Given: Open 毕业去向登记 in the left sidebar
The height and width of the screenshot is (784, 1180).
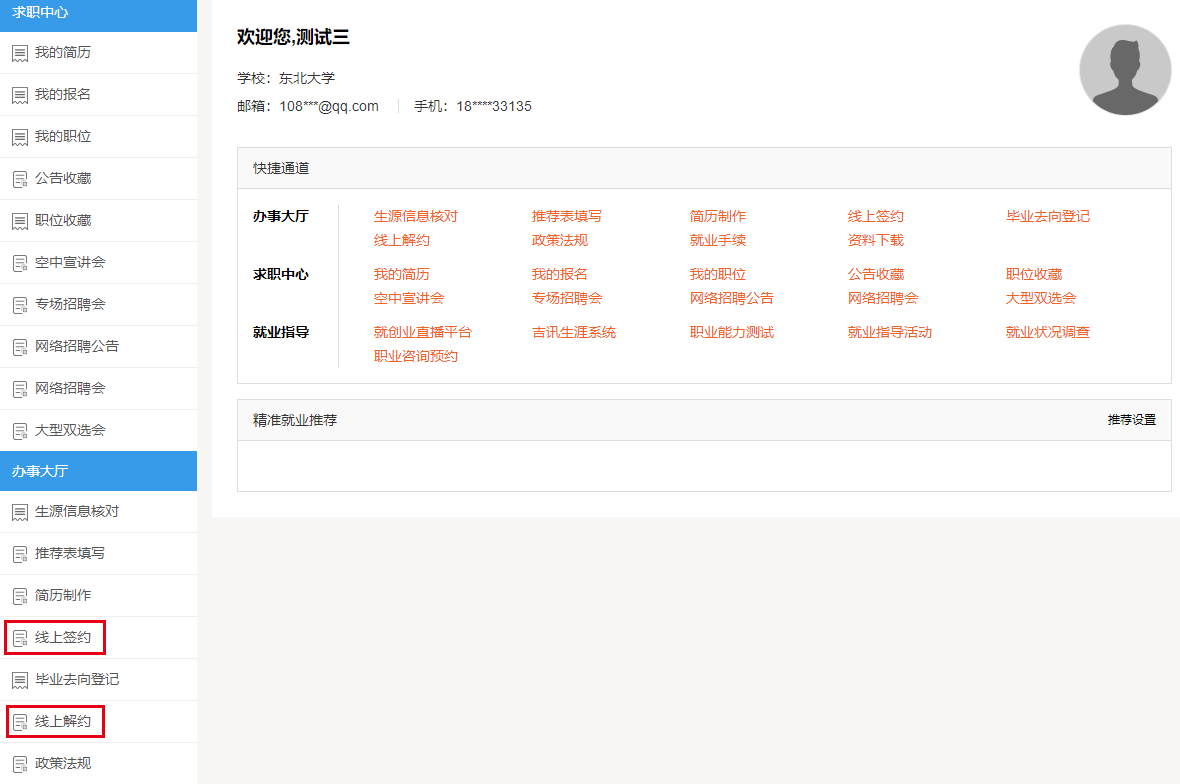Looking at the screenshot, I should (x=77, y=679).
